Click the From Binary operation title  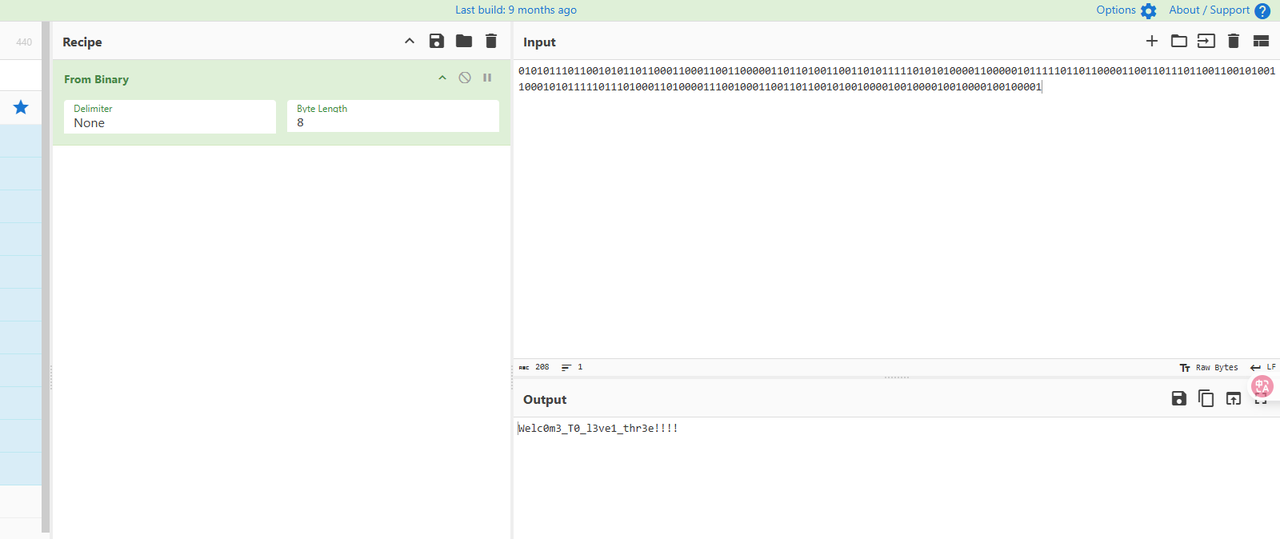(96, 79)
